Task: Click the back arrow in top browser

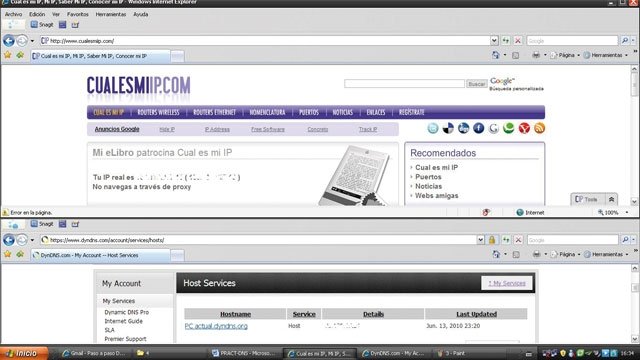Action: pyautogui.click(x=9, y=41)
